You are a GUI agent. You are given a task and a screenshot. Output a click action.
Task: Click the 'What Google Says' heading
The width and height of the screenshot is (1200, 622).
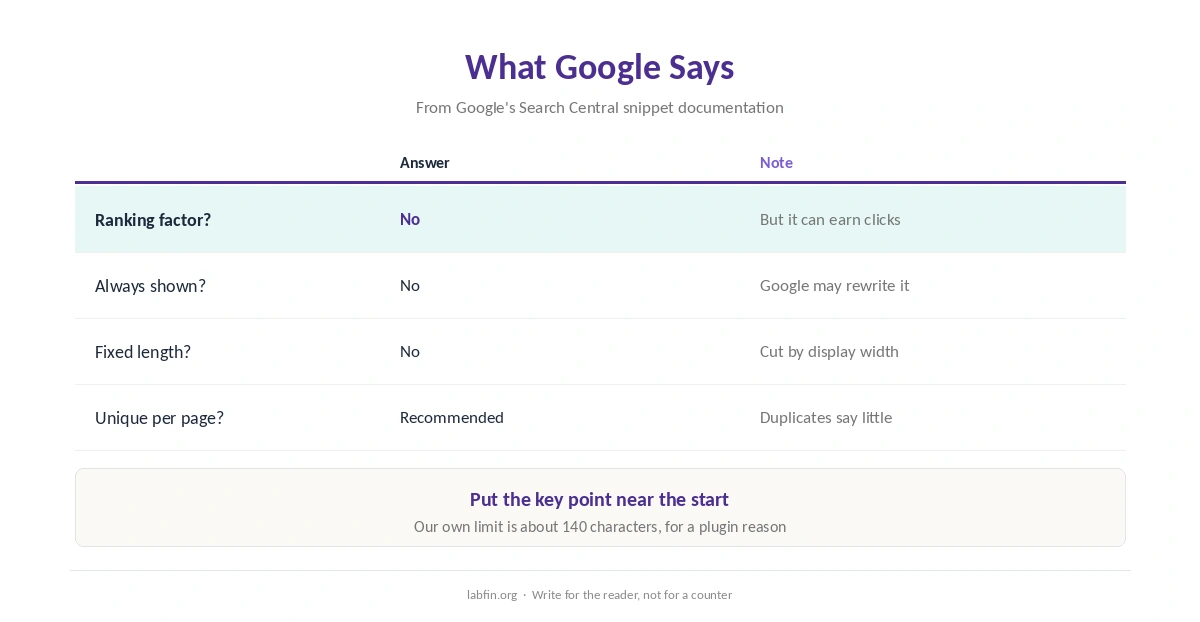click(x=600, y=67)
